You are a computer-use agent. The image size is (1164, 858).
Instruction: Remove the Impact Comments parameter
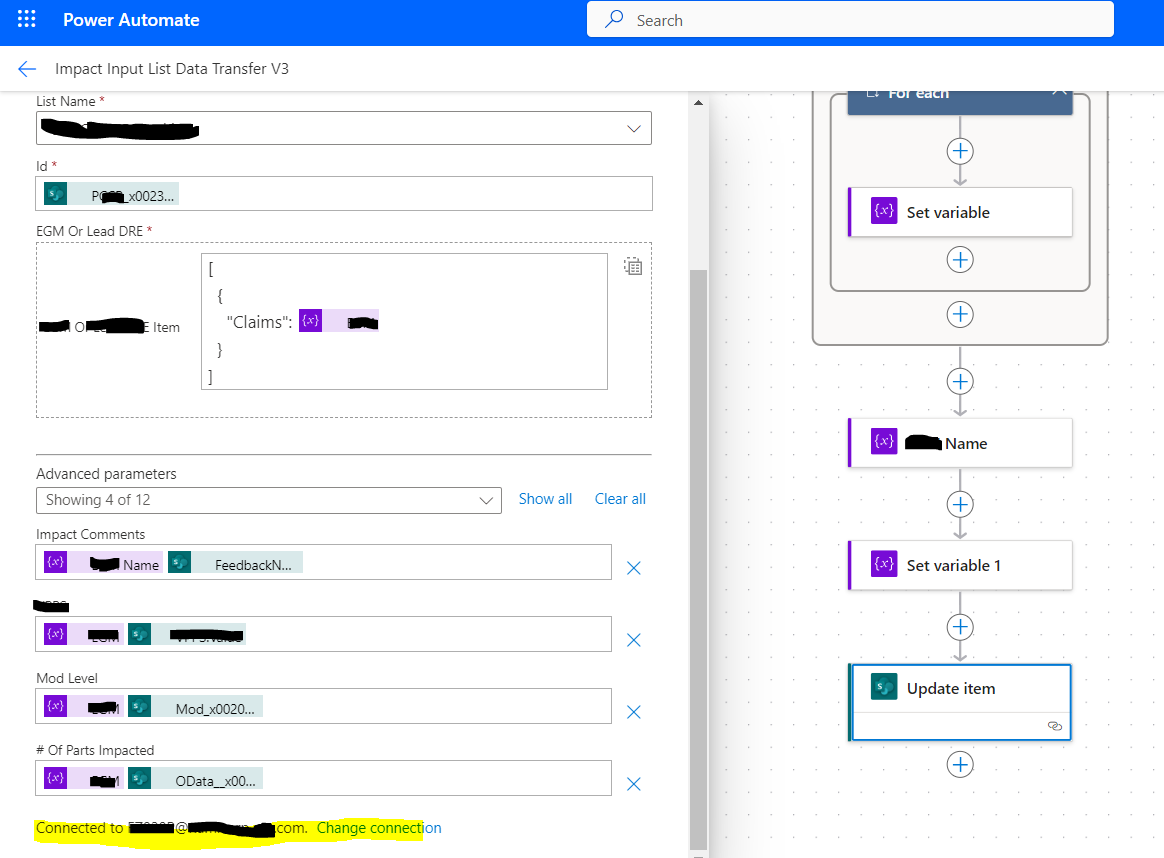click(x=633, y=569)
